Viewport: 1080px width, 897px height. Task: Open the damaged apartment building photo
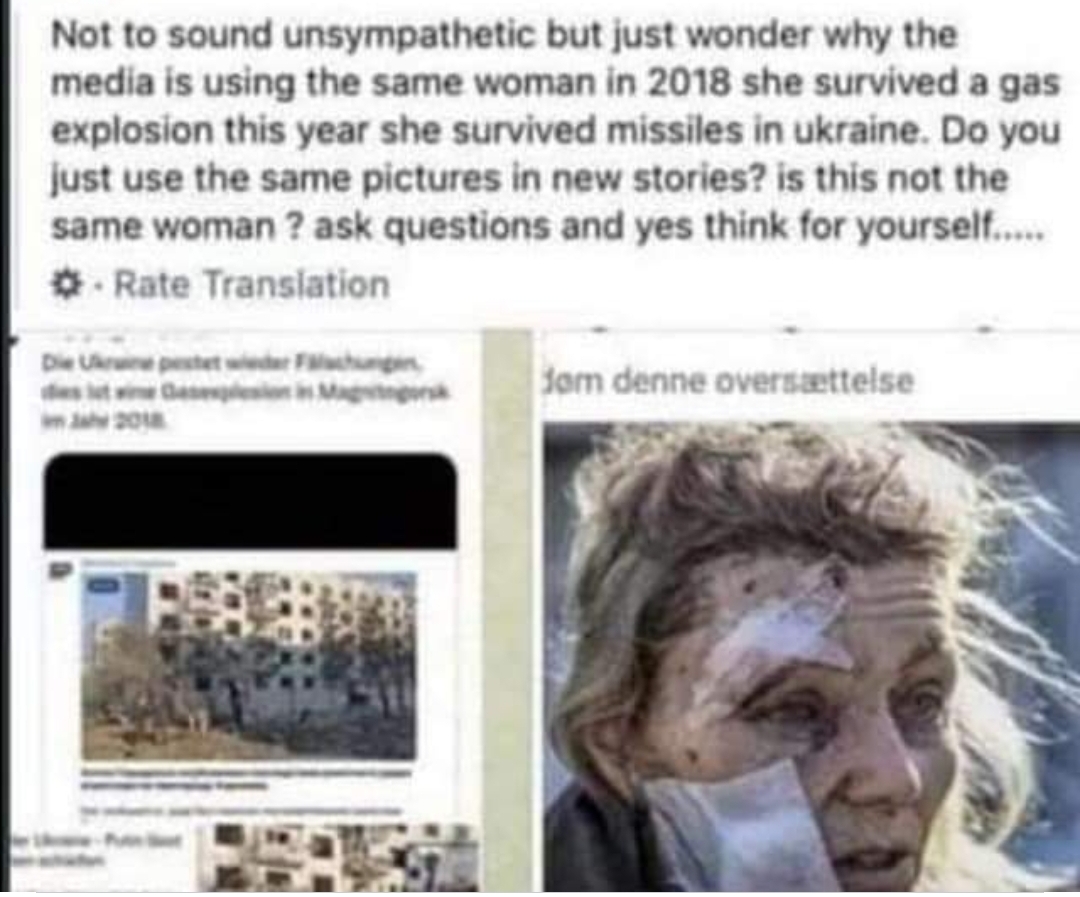click(x=249, y=665)
